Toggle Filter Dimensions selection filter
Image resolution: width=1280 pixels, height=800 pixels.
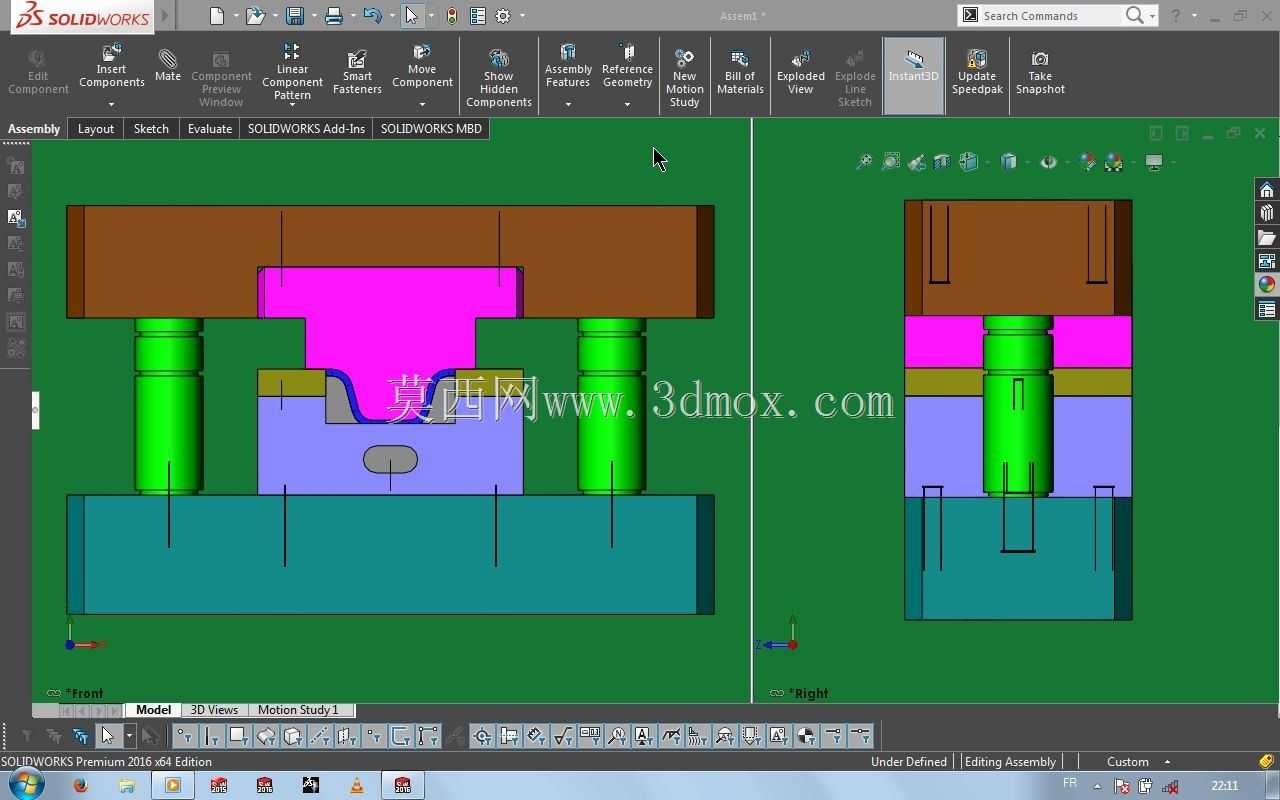tap(536, 736)
